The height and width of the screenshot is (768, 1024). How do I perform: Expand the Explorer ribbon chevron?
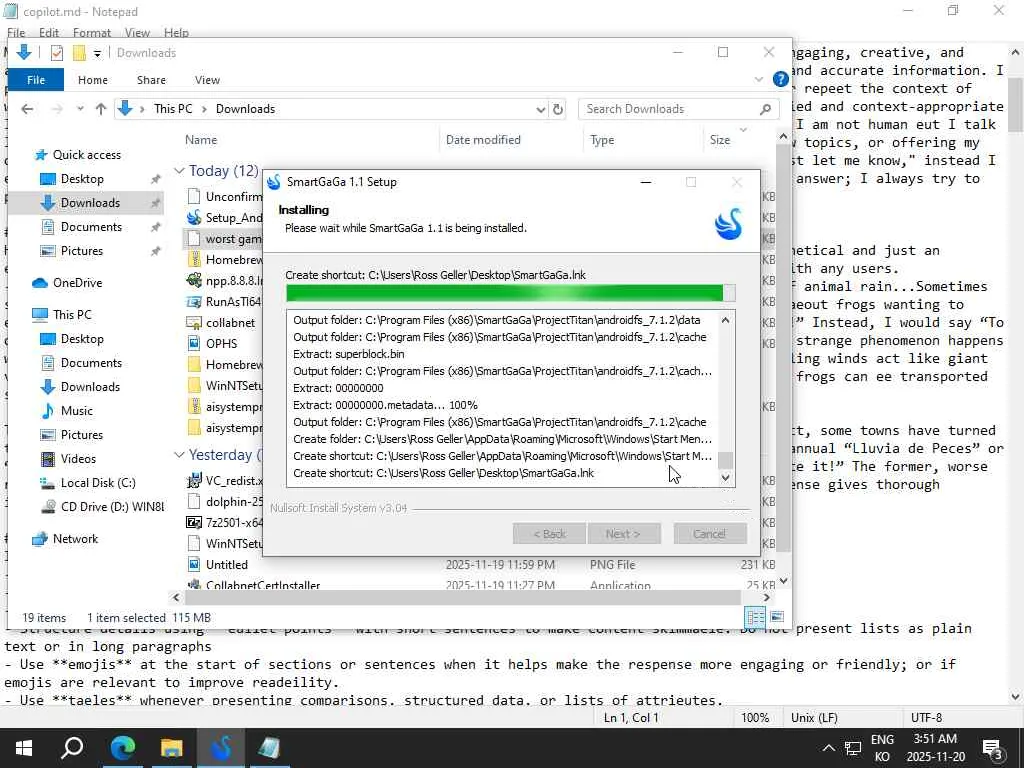tap(758, 80)
